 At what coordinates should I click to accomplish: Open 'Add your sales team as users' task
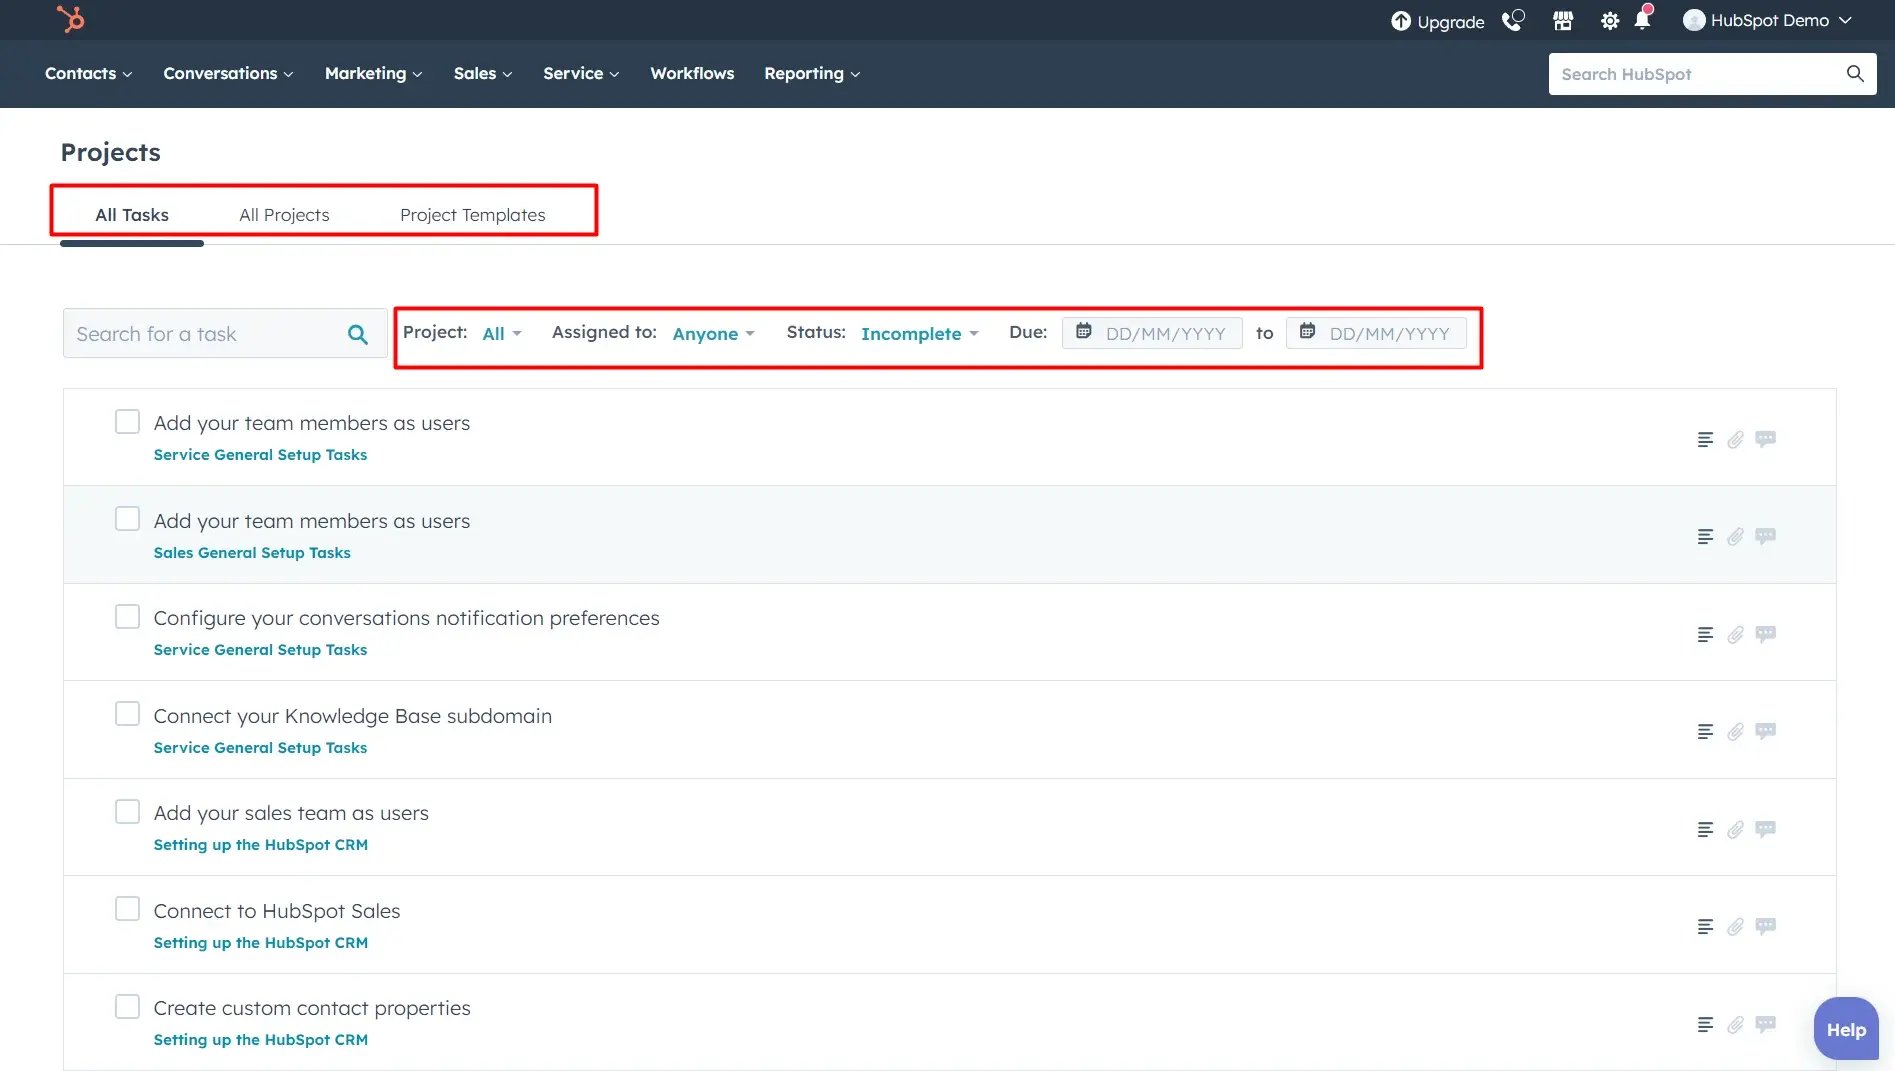point(291,813)
